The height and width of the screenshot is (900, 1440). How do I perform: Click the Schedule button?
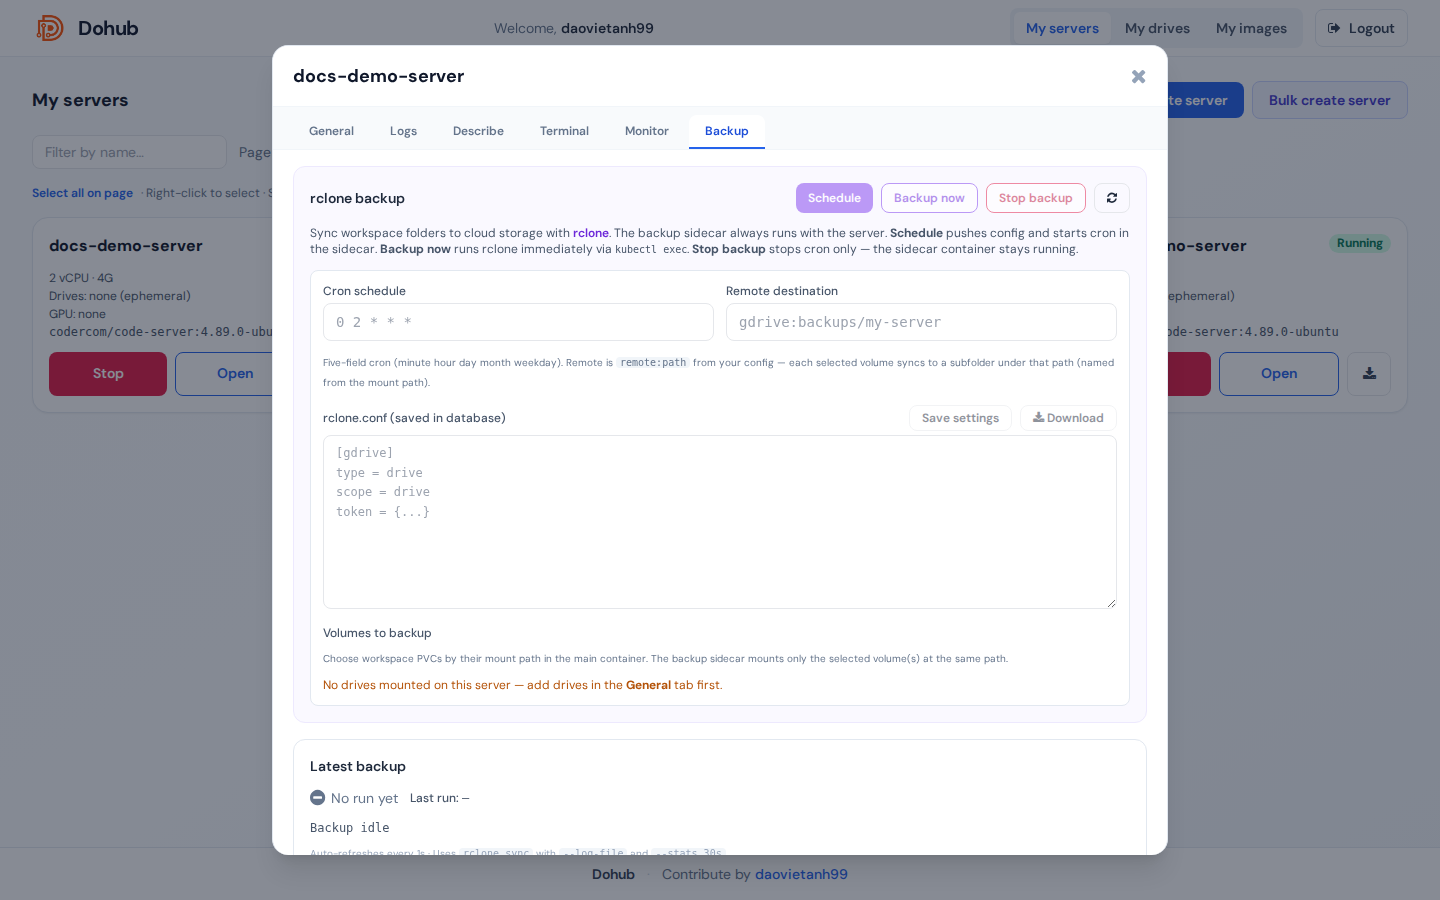[834, 198]
